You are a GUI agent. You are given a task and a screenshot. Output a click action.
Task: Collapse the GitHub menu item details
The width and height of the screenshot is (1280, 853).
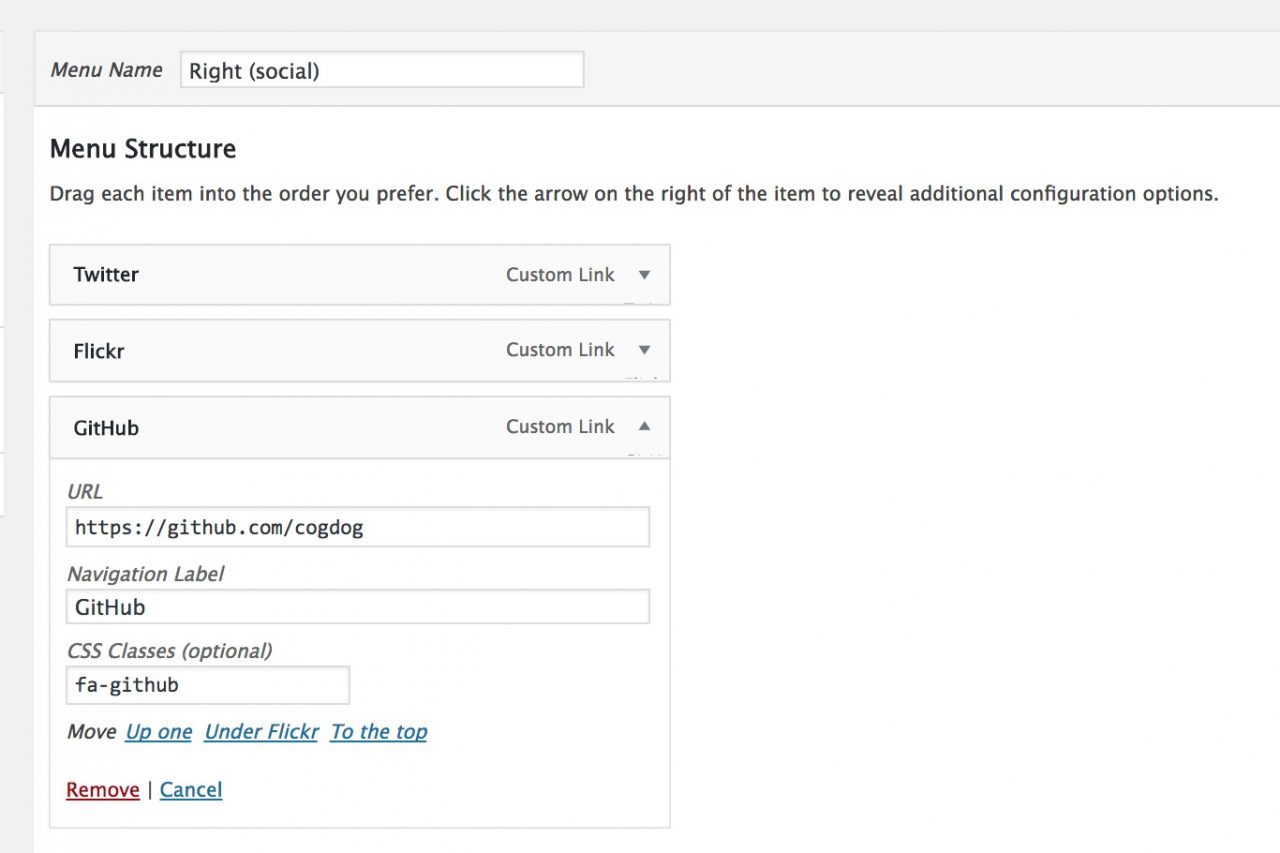(645, 426)
